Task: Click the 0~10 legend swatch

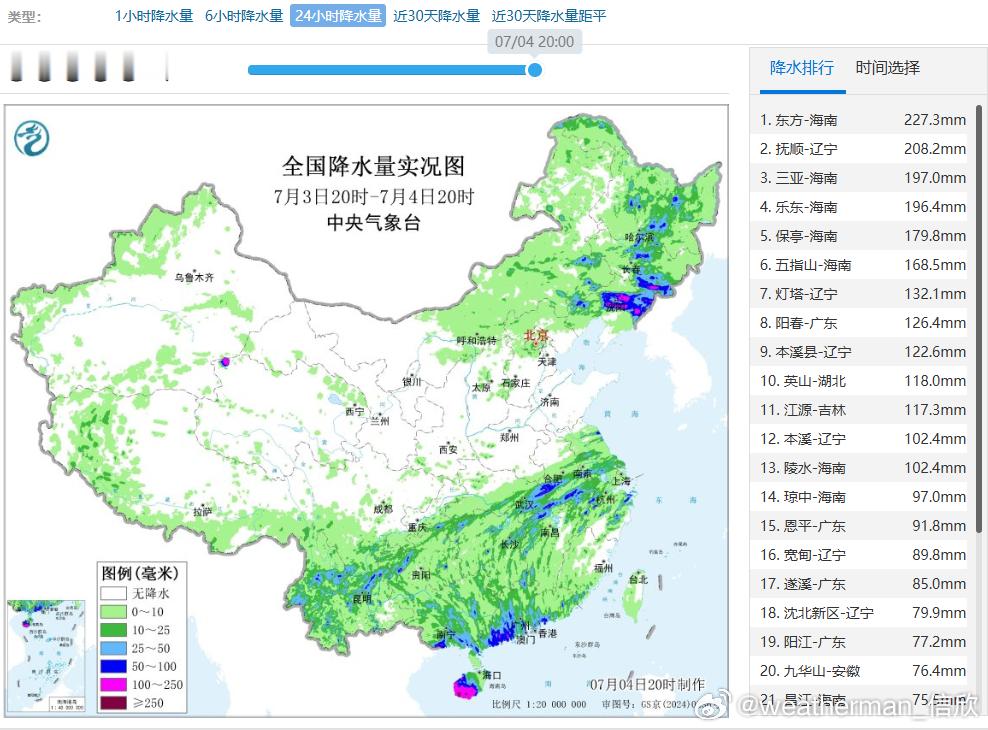Action: tap(113, 612)
